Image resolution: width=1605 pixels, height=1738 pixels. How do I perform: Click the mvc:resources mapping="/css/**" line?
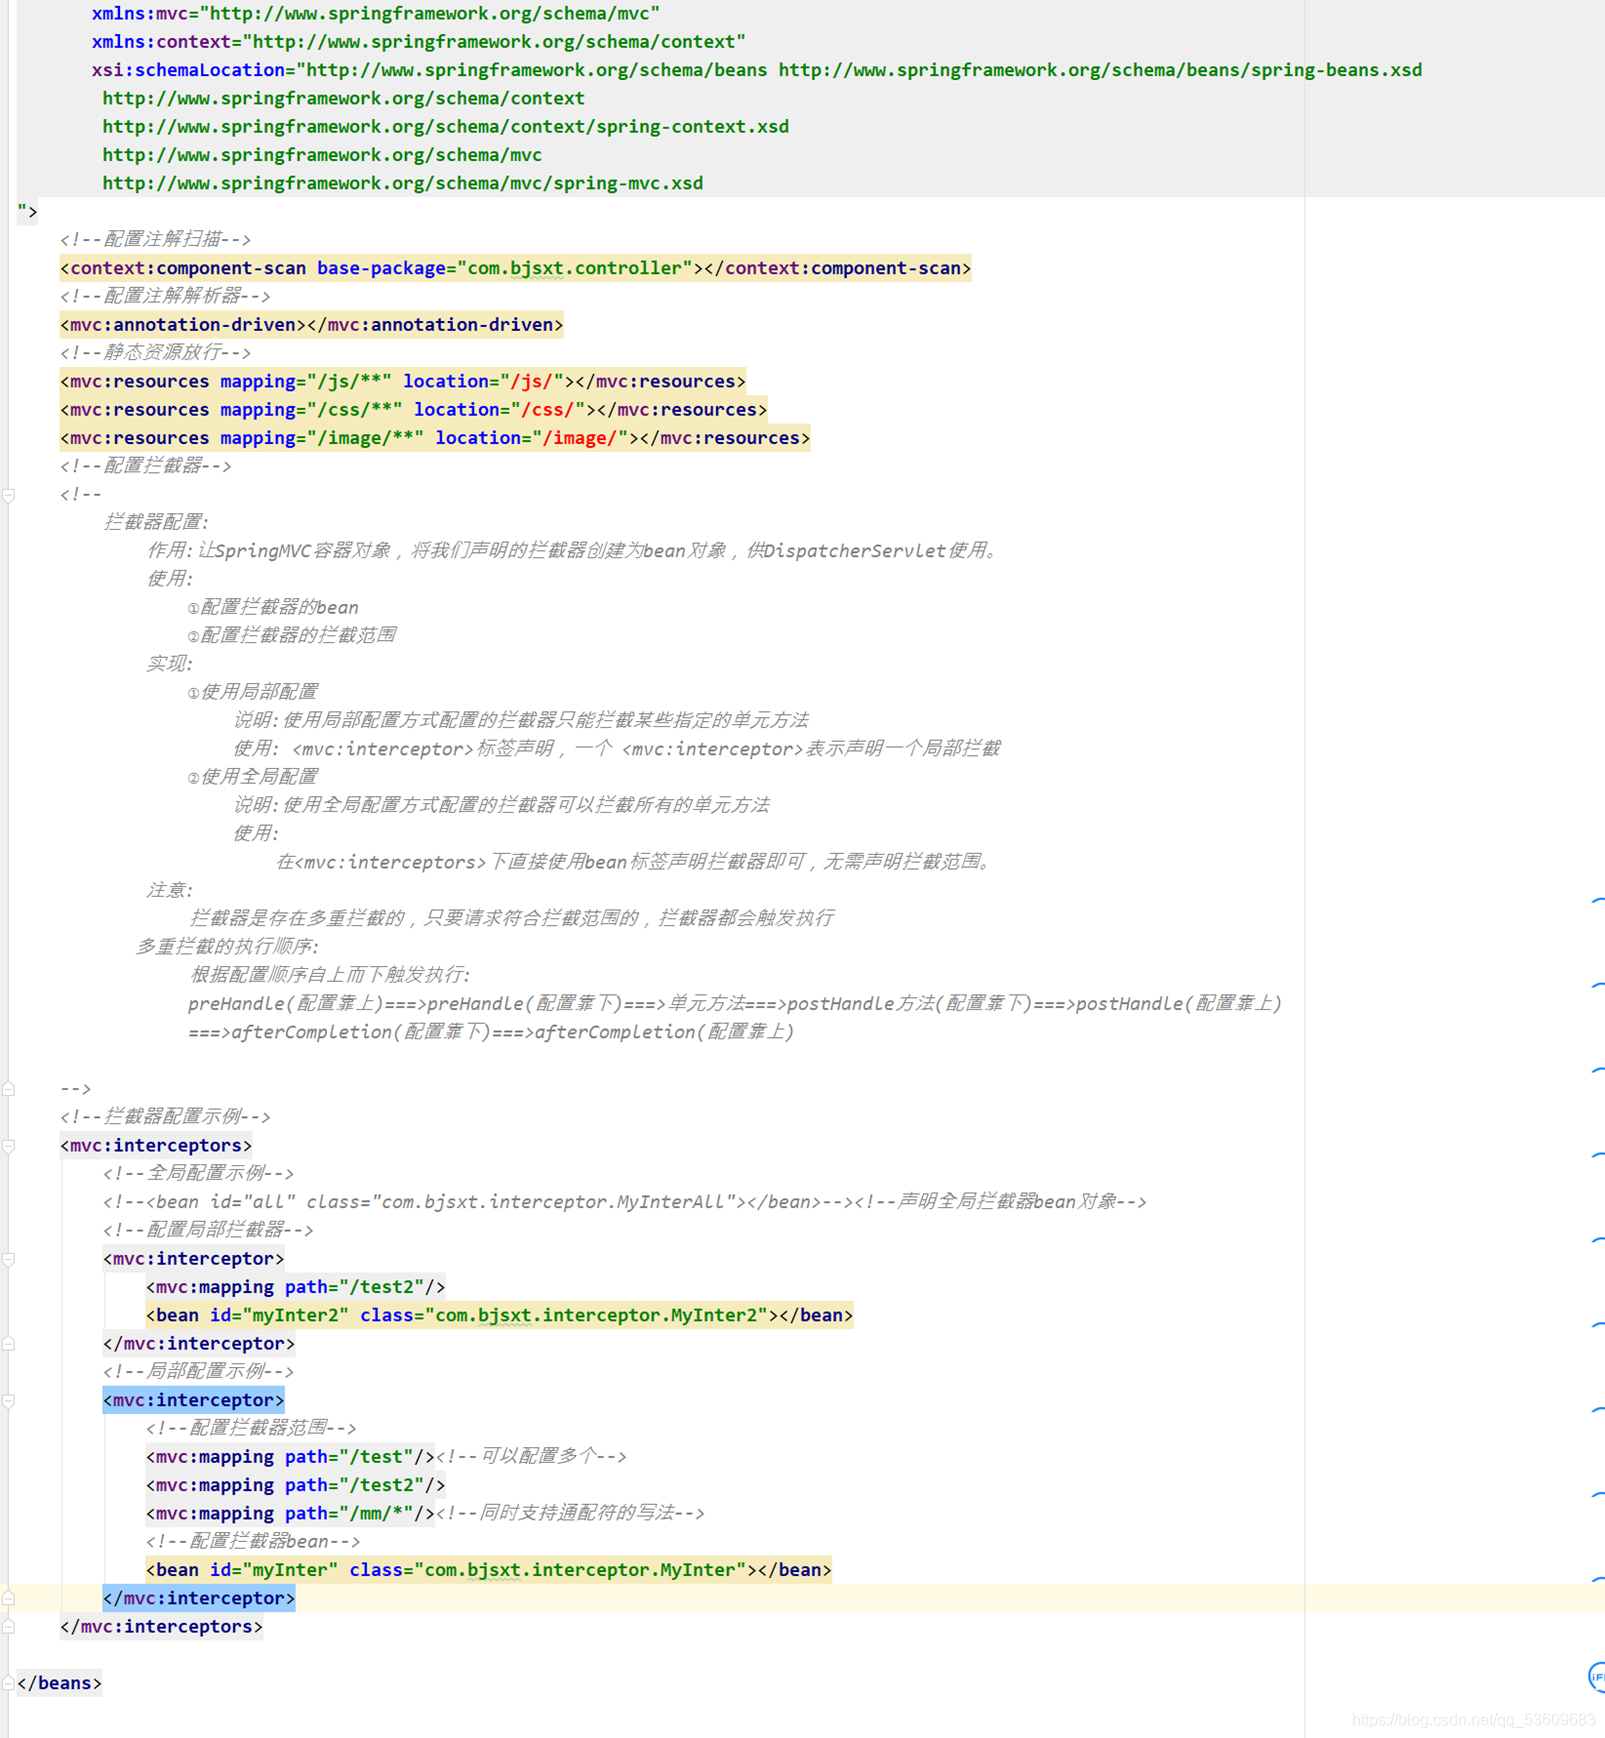413,410
